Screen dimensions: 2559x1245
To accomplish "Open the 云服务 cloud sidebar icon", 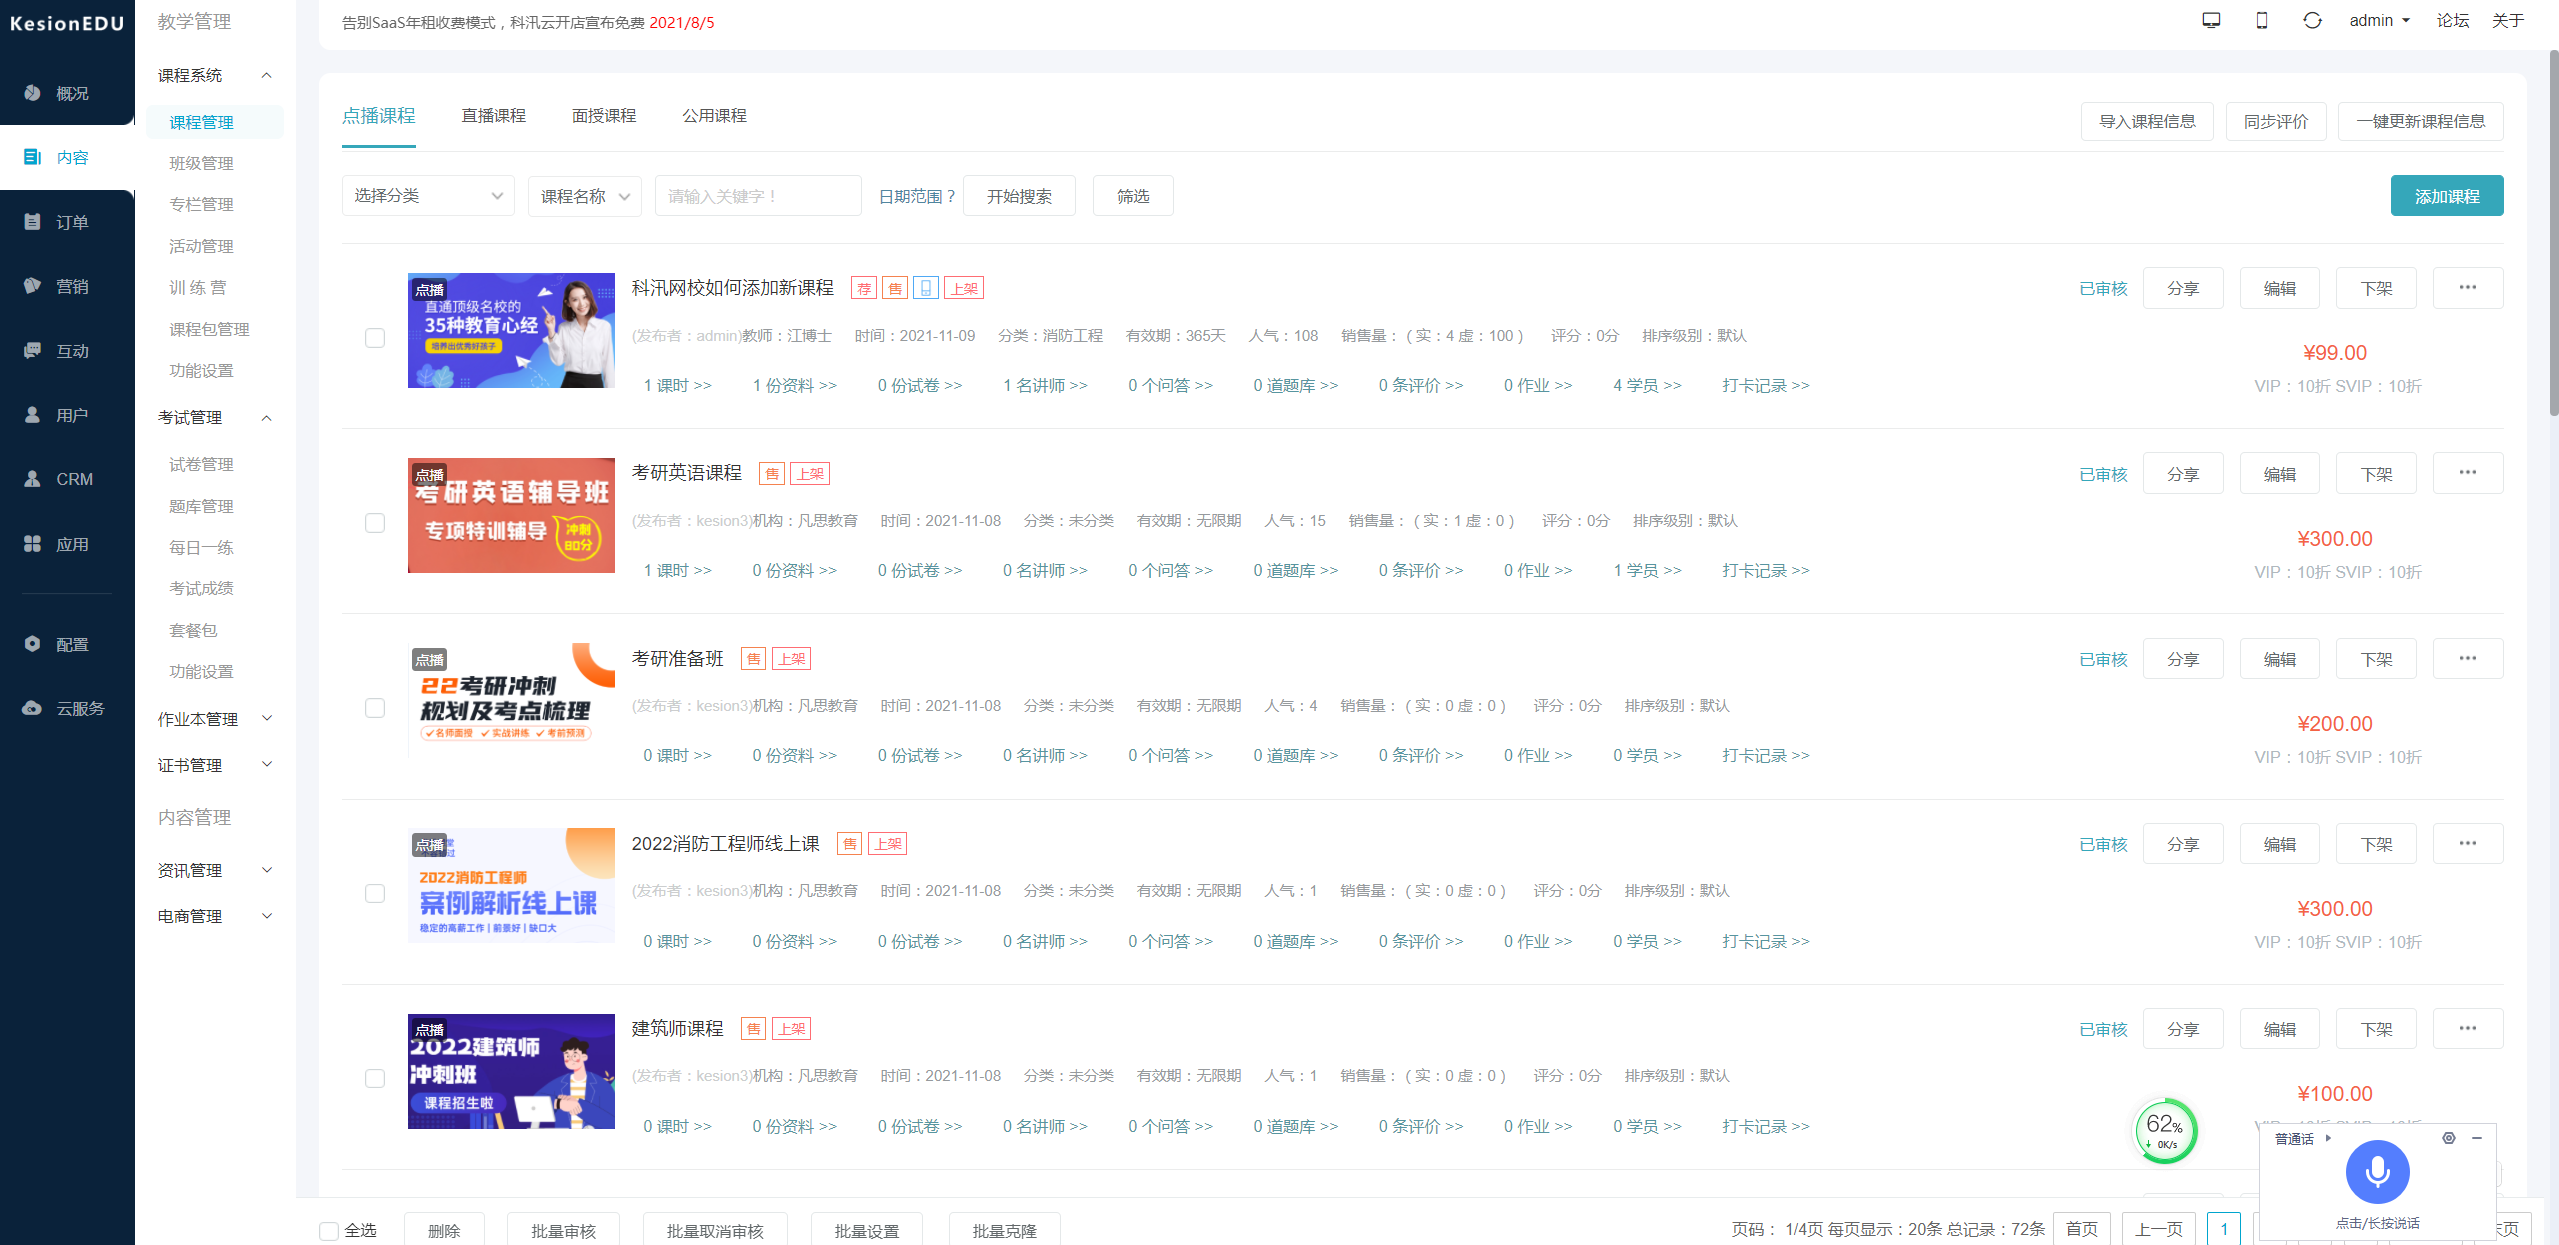I will 33,708.
